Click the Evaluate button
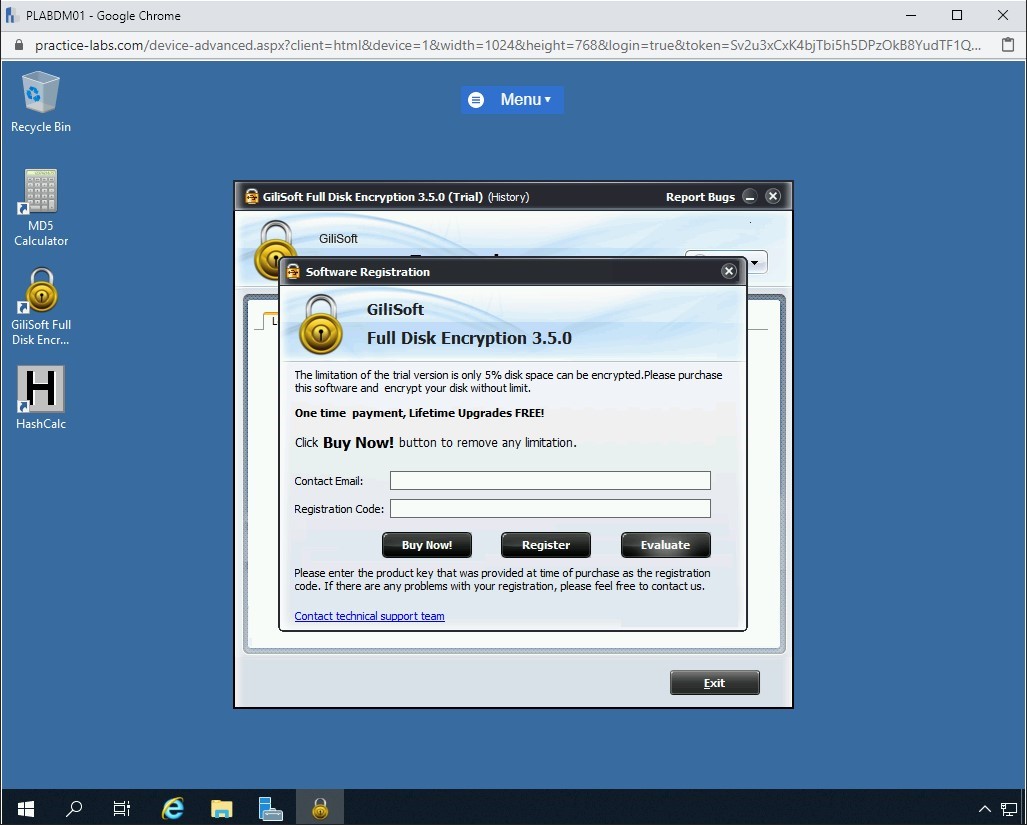Image resolution: width=1027 pixels, height=825 pixels. (x=665, y=545)
